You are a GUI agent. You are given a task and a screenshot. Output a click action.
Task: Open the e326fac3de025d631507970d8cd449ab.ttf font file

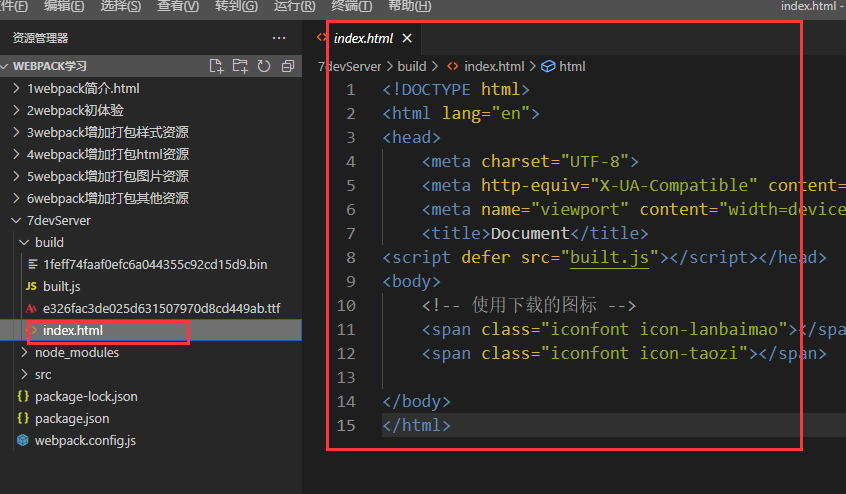pyautogui.click(x=161, y=308)
